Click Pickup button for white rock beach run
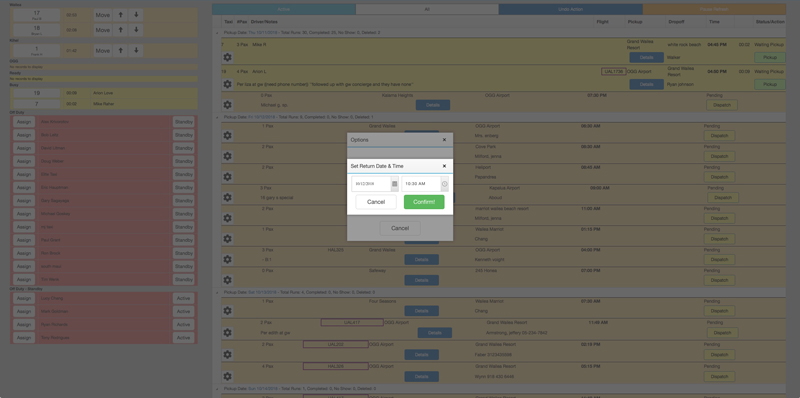The image size is (800, 398). (770, 57)
